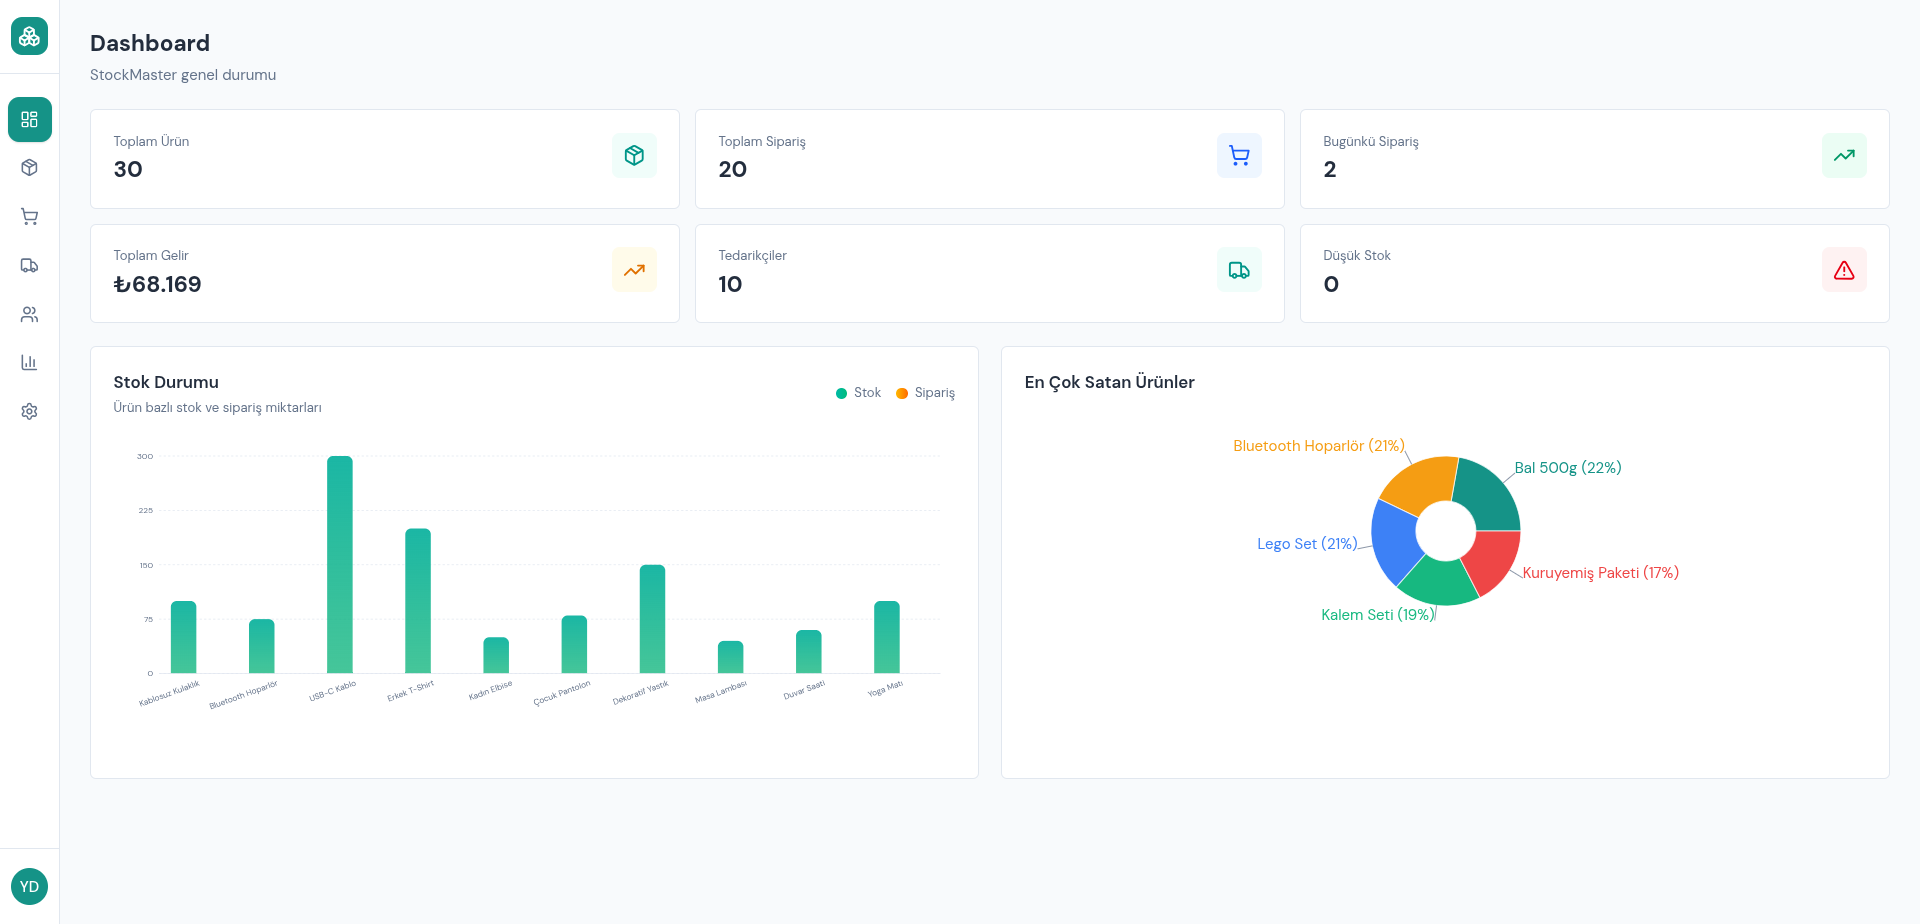Open the Toplam Sipariş card
Screen dimensions: 1920x924
pyautogui.click(x=989, y=159)
